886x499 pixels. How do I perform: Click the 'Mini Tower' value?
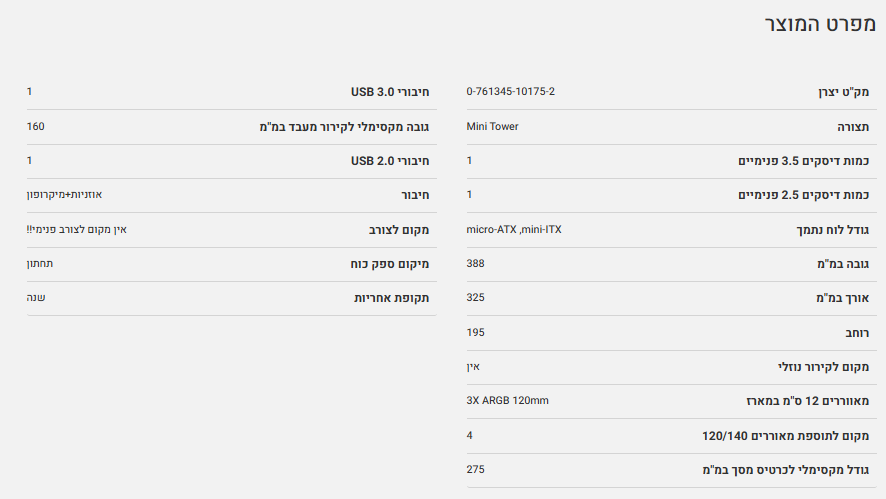pos(492,126)
